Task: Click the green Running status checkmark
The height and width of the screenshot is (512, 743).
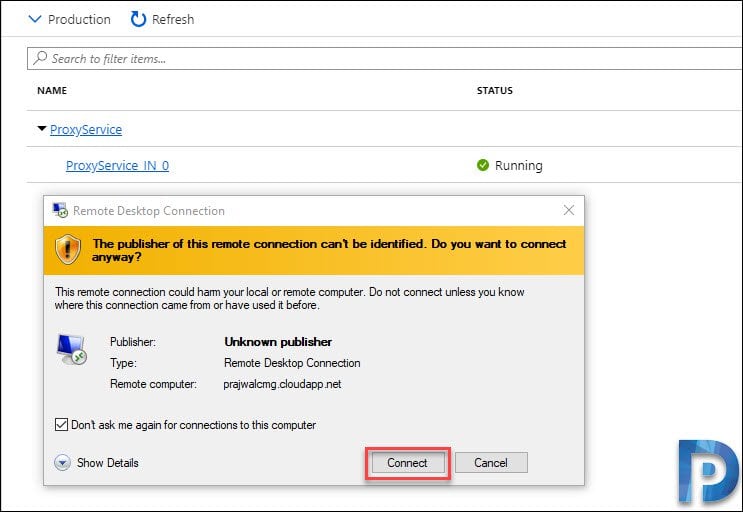Action: [x=483, y=165]
